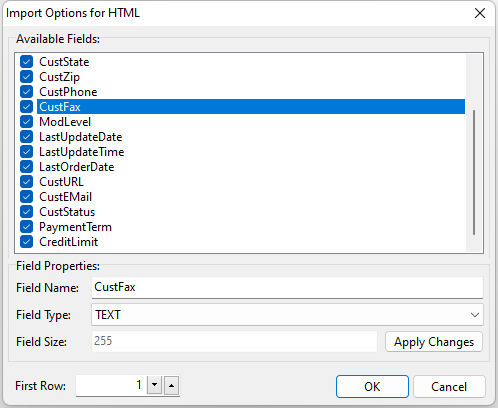Select the LastOrderDate field name
498x408 pixels.
coord(77,167)
